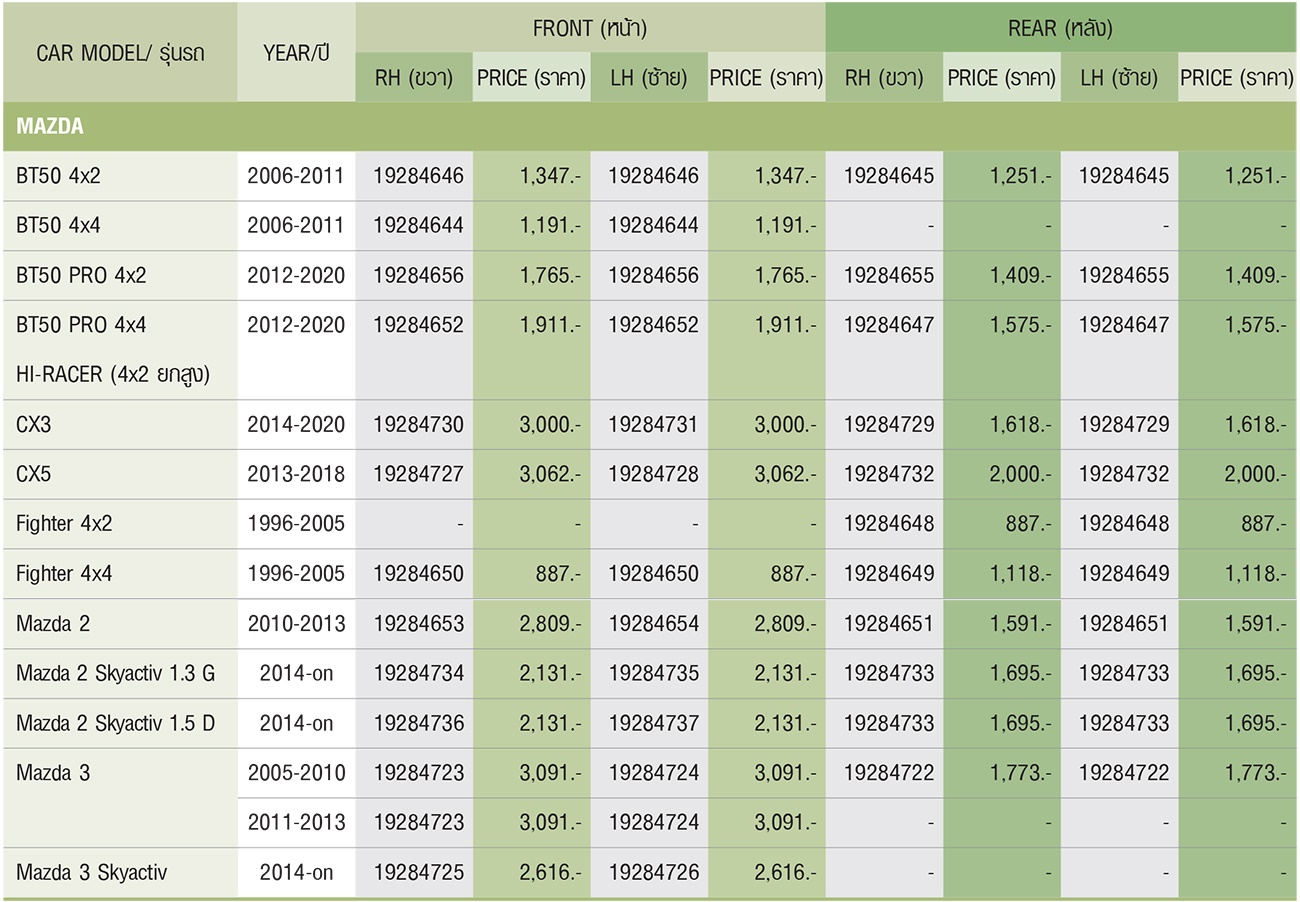
Task: Select the BT50 4x4 model name
Action: pos(58,226)
